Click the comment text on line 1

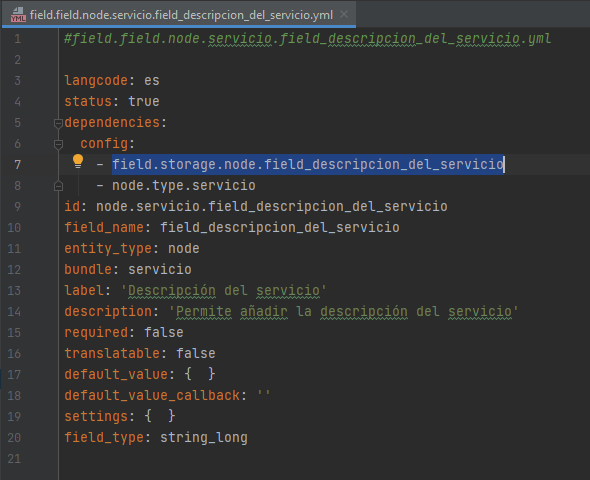[x=308, y=39]
